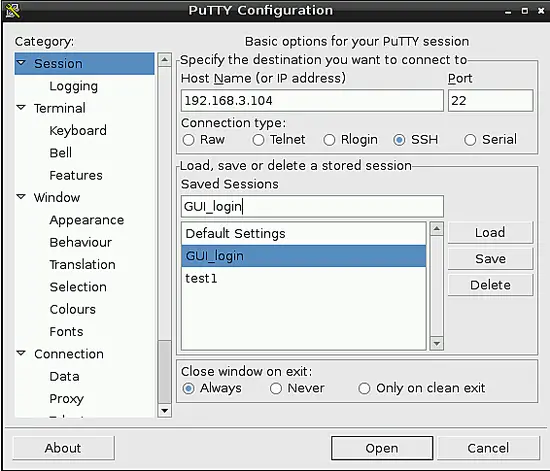This screenshot has height=471, width=550.
Task: Click the category scrollbar up arrow
Action: click(x=165, y=59)
